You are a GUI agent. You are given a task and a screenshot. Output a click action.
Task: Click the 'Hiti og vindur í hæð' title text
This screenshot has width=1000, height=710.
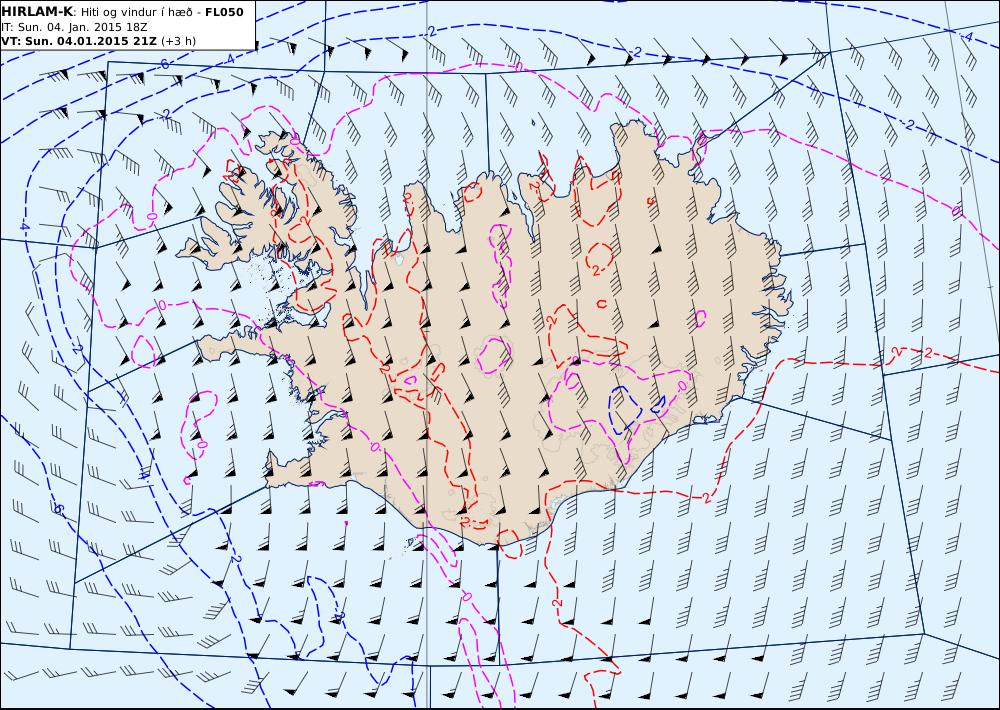click(137, 12)
